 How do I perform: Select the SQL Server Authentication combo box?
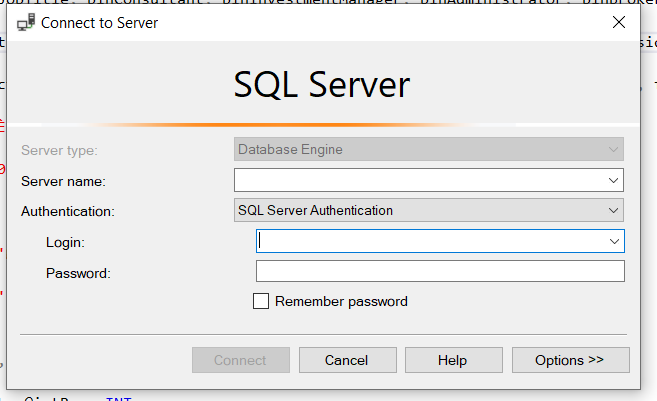click(429, 210)
